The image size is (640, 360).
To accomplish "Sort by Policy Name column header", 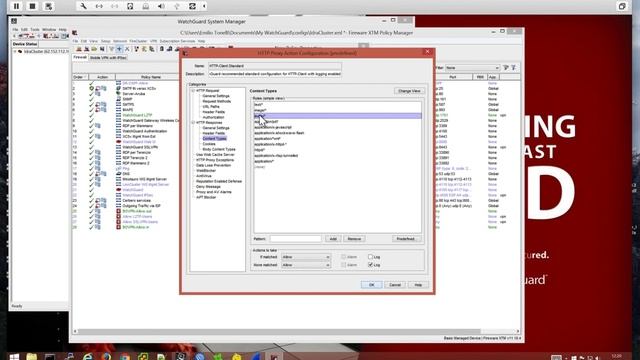I will 151,77.
